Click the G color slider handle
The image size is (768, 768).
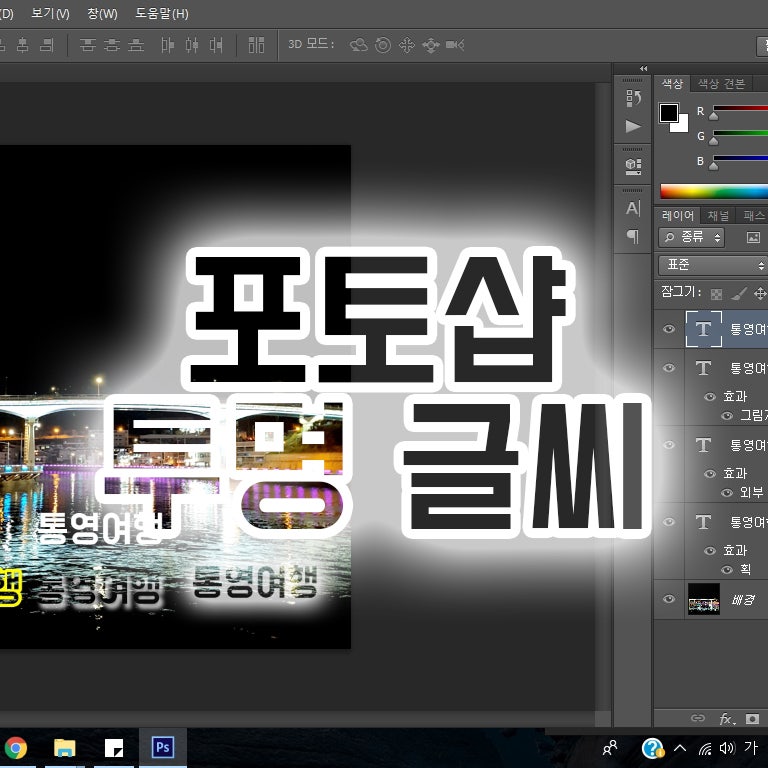tap(714, 141)
